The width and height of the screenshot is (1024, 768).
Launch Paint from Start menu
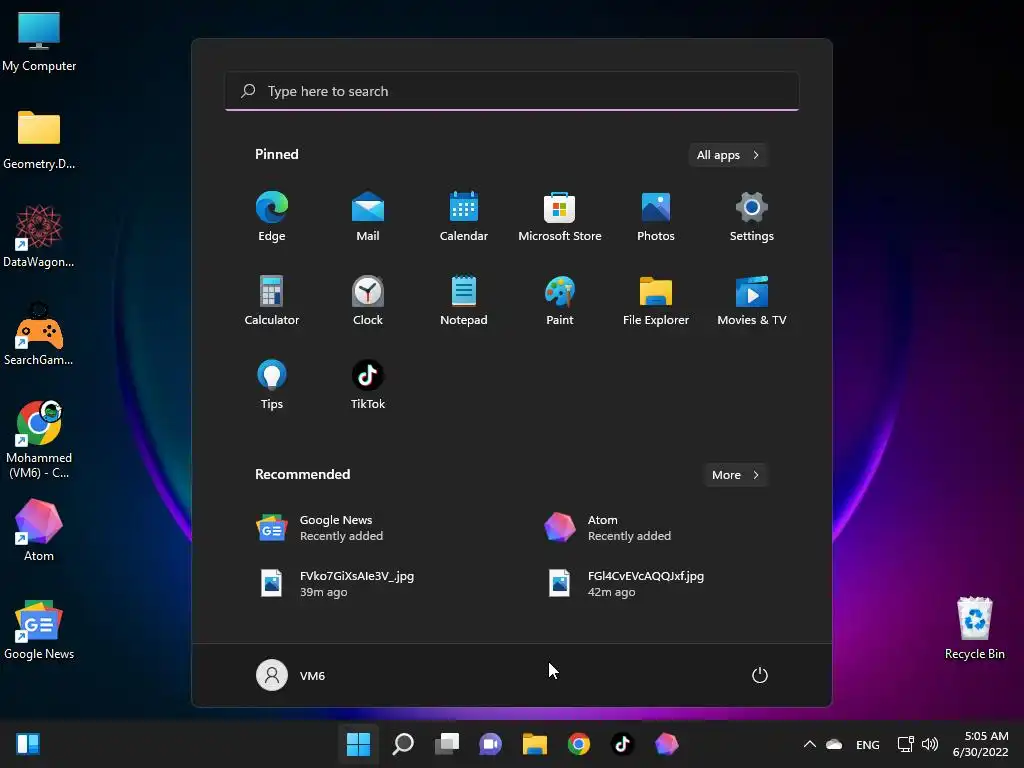[x=560, y=300]
